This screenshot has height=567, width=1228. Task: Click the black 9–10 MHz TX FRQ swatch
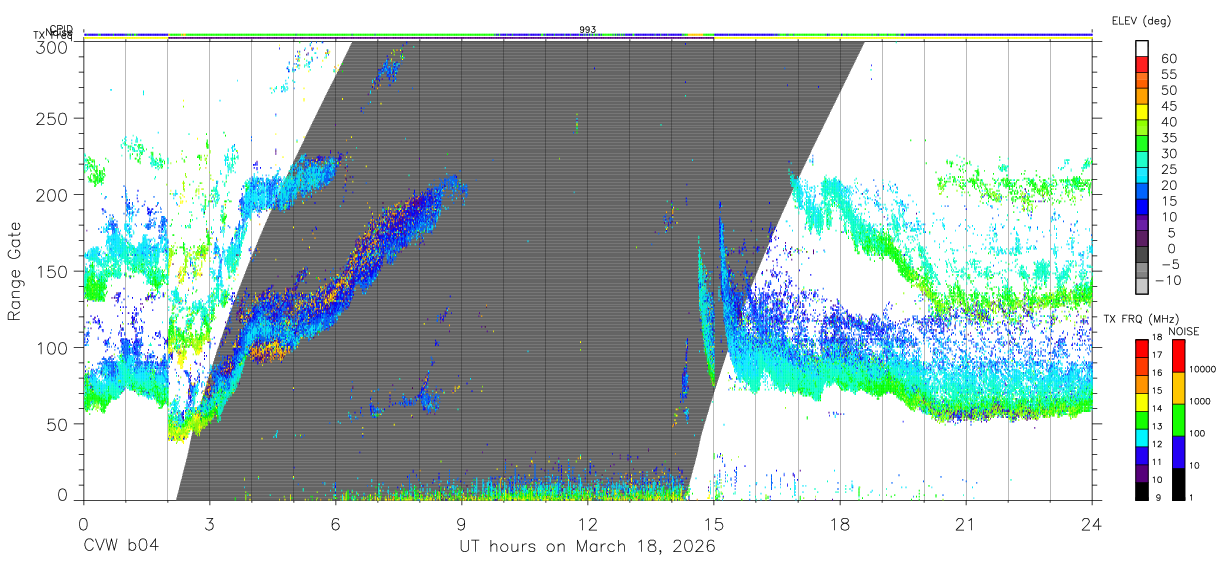coord(1141,491)
